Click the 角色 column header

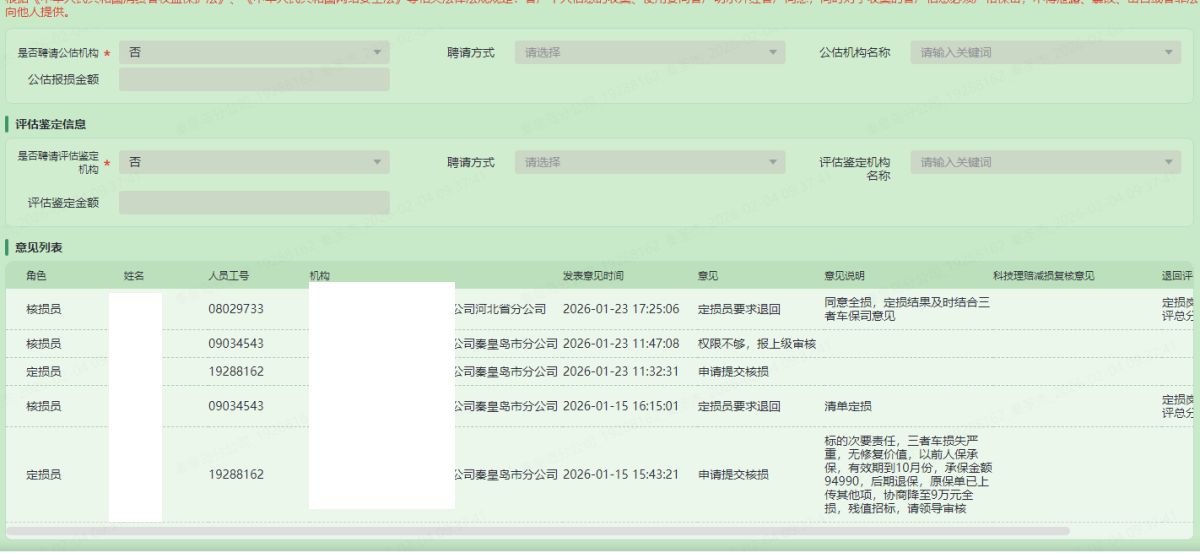pos(36,276)
